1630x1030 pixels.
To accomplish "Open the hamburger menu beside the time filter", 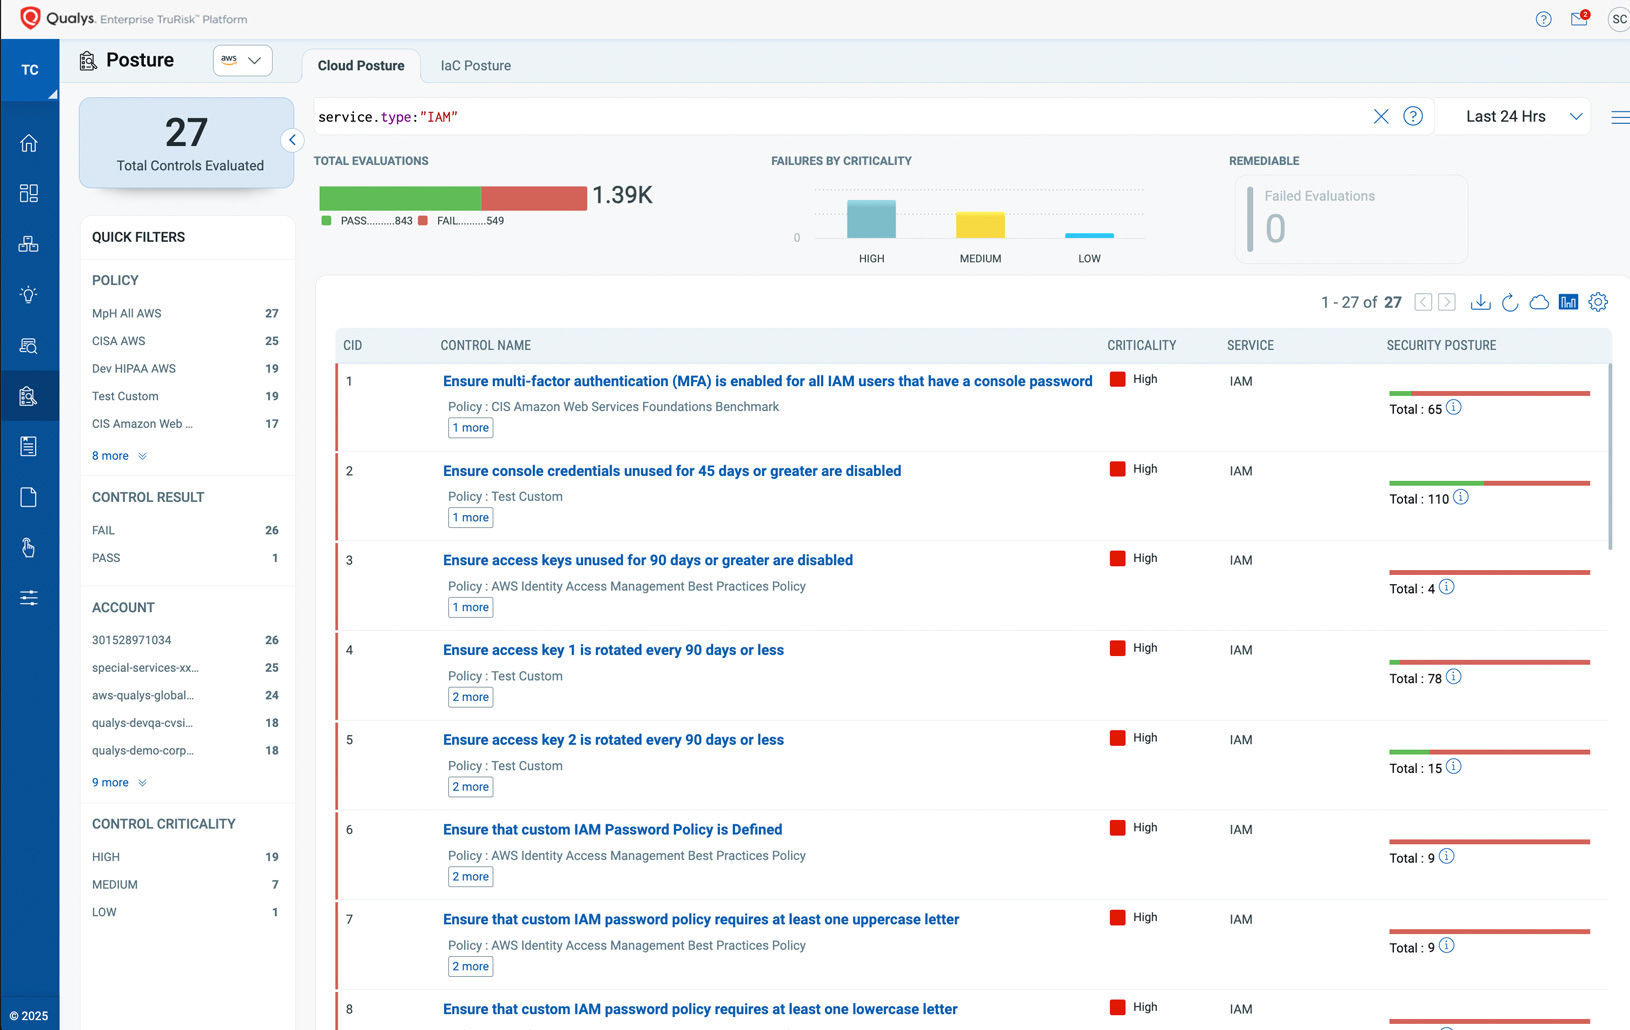I will click(1620, 117).
